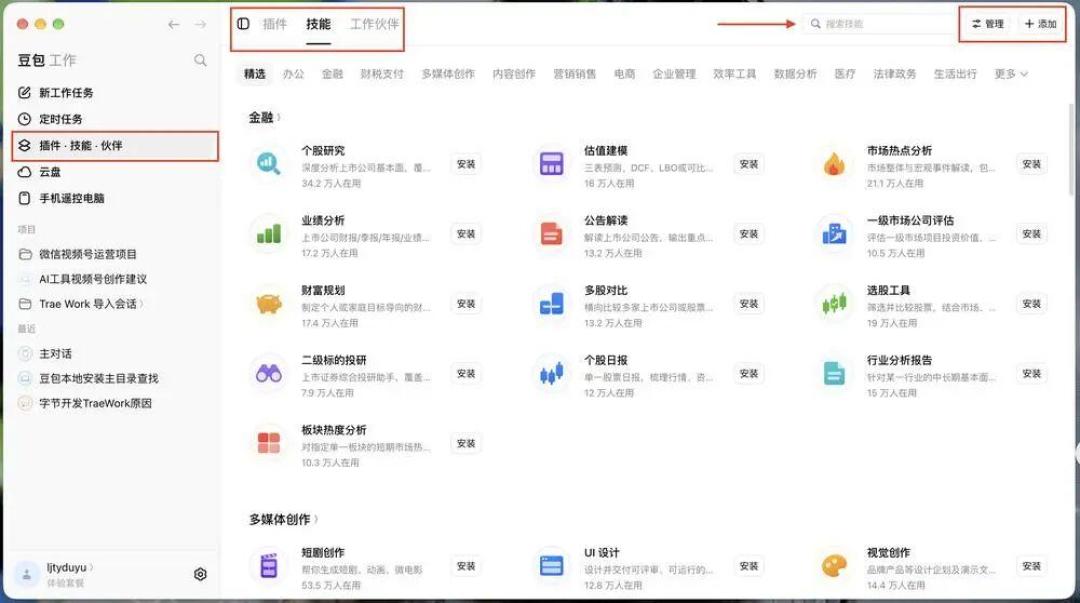Click the 业绩分析 bar chart icon

pos(269,234)
